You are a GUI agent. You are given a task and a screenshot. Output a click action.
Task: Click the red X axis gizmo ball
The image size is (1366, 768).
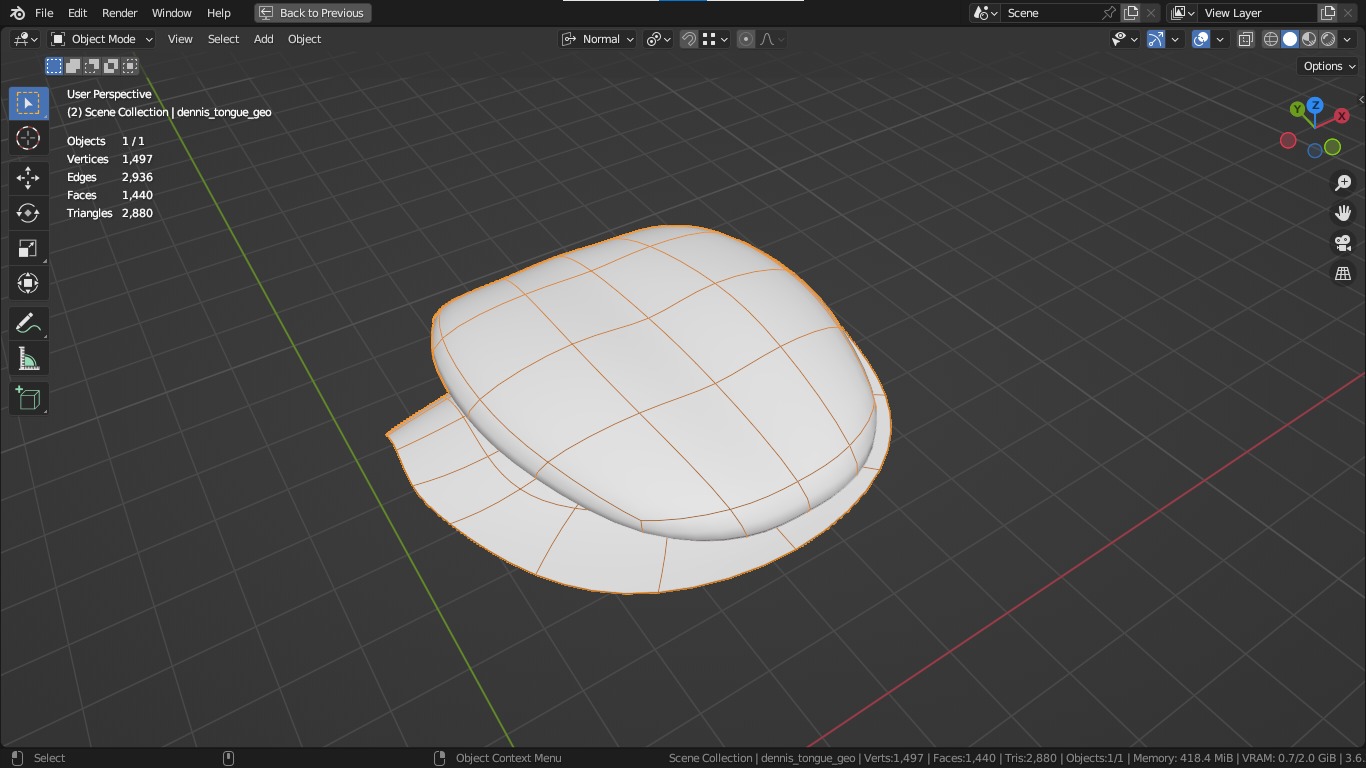tap(1341, 116)
